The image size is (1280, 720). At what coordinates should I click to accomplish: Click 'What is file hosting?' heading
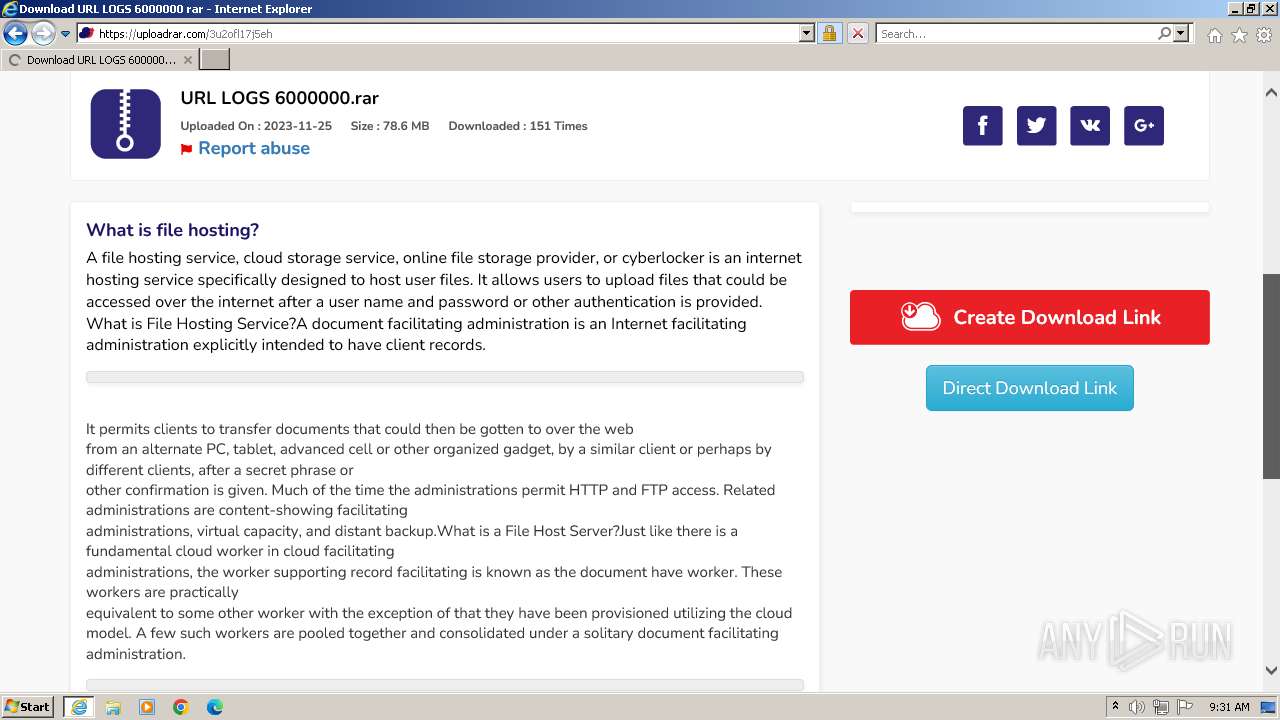coord(172,230)
